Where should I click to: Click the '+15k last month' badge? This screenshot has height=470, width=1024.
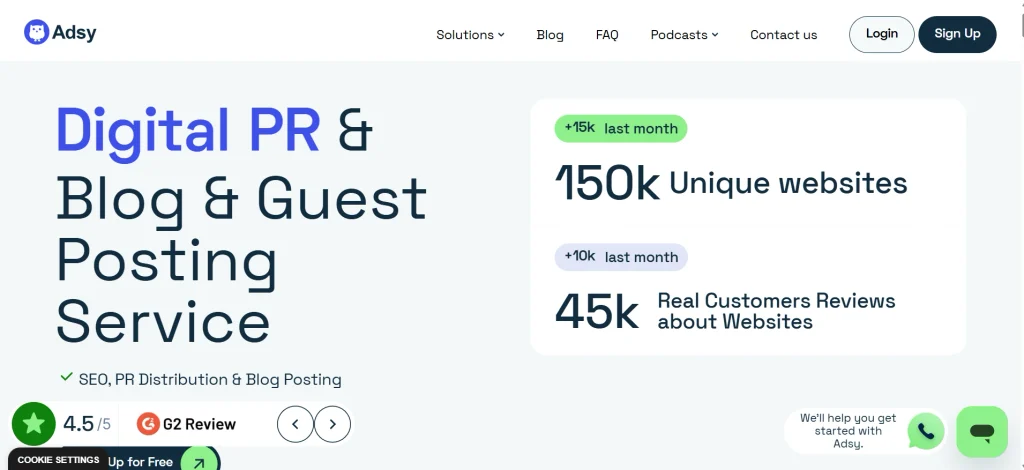tap(621, 129)
